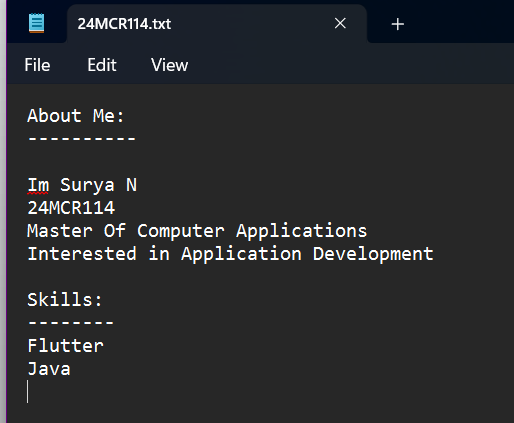
Task: Open the View menu
Action: tap(170, 65)
